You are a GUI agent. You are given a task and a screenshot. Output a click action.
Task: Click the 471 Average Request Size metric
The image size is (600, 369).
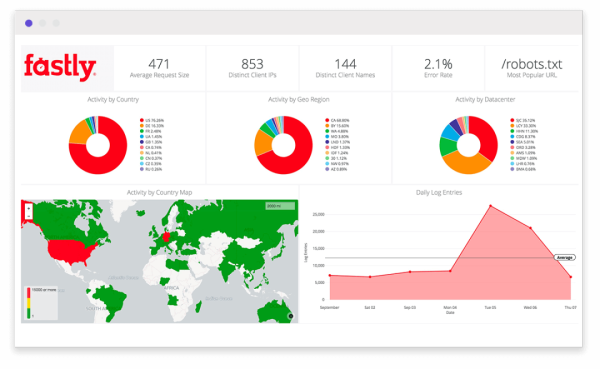tap(159, 68)
